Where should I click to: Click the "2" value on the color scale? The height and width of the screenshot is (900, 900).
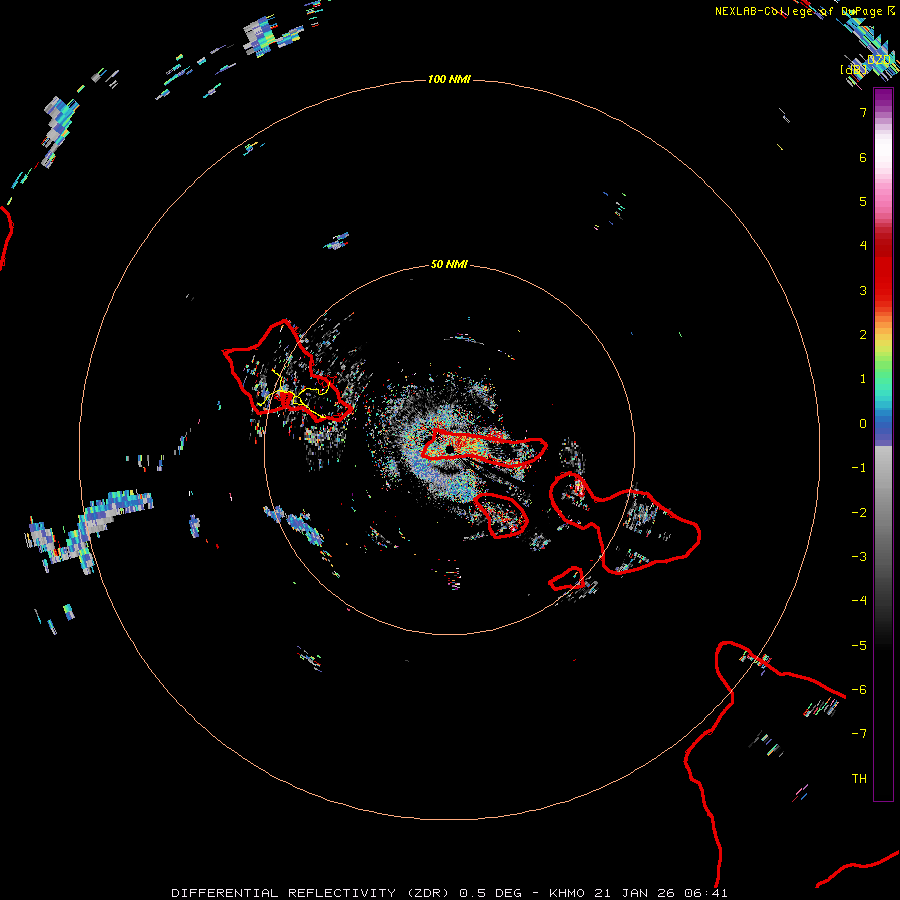click(x=863, y=335)
